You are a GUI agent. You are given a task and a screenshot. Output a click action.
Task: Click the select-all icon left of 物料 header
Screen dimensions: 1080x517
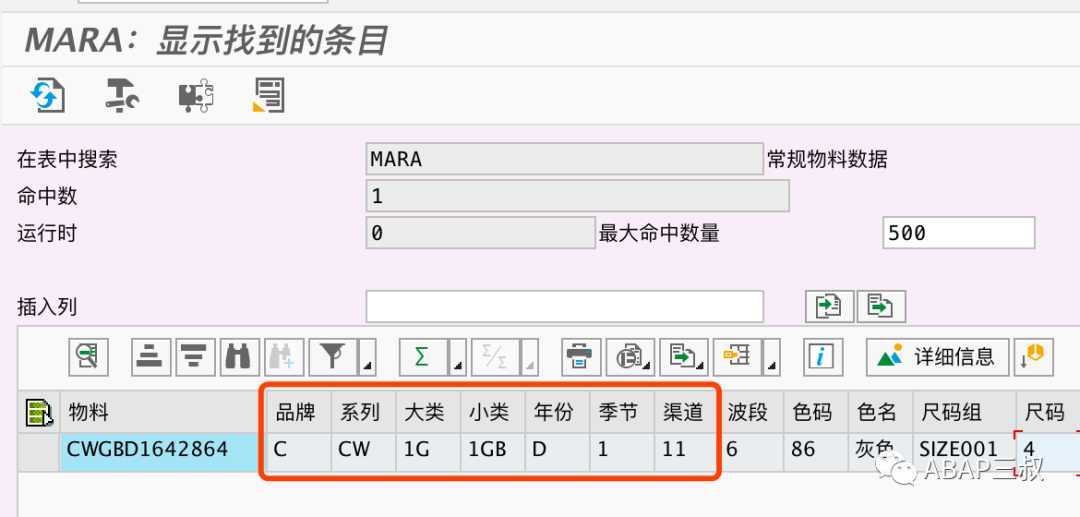[39, 412]
